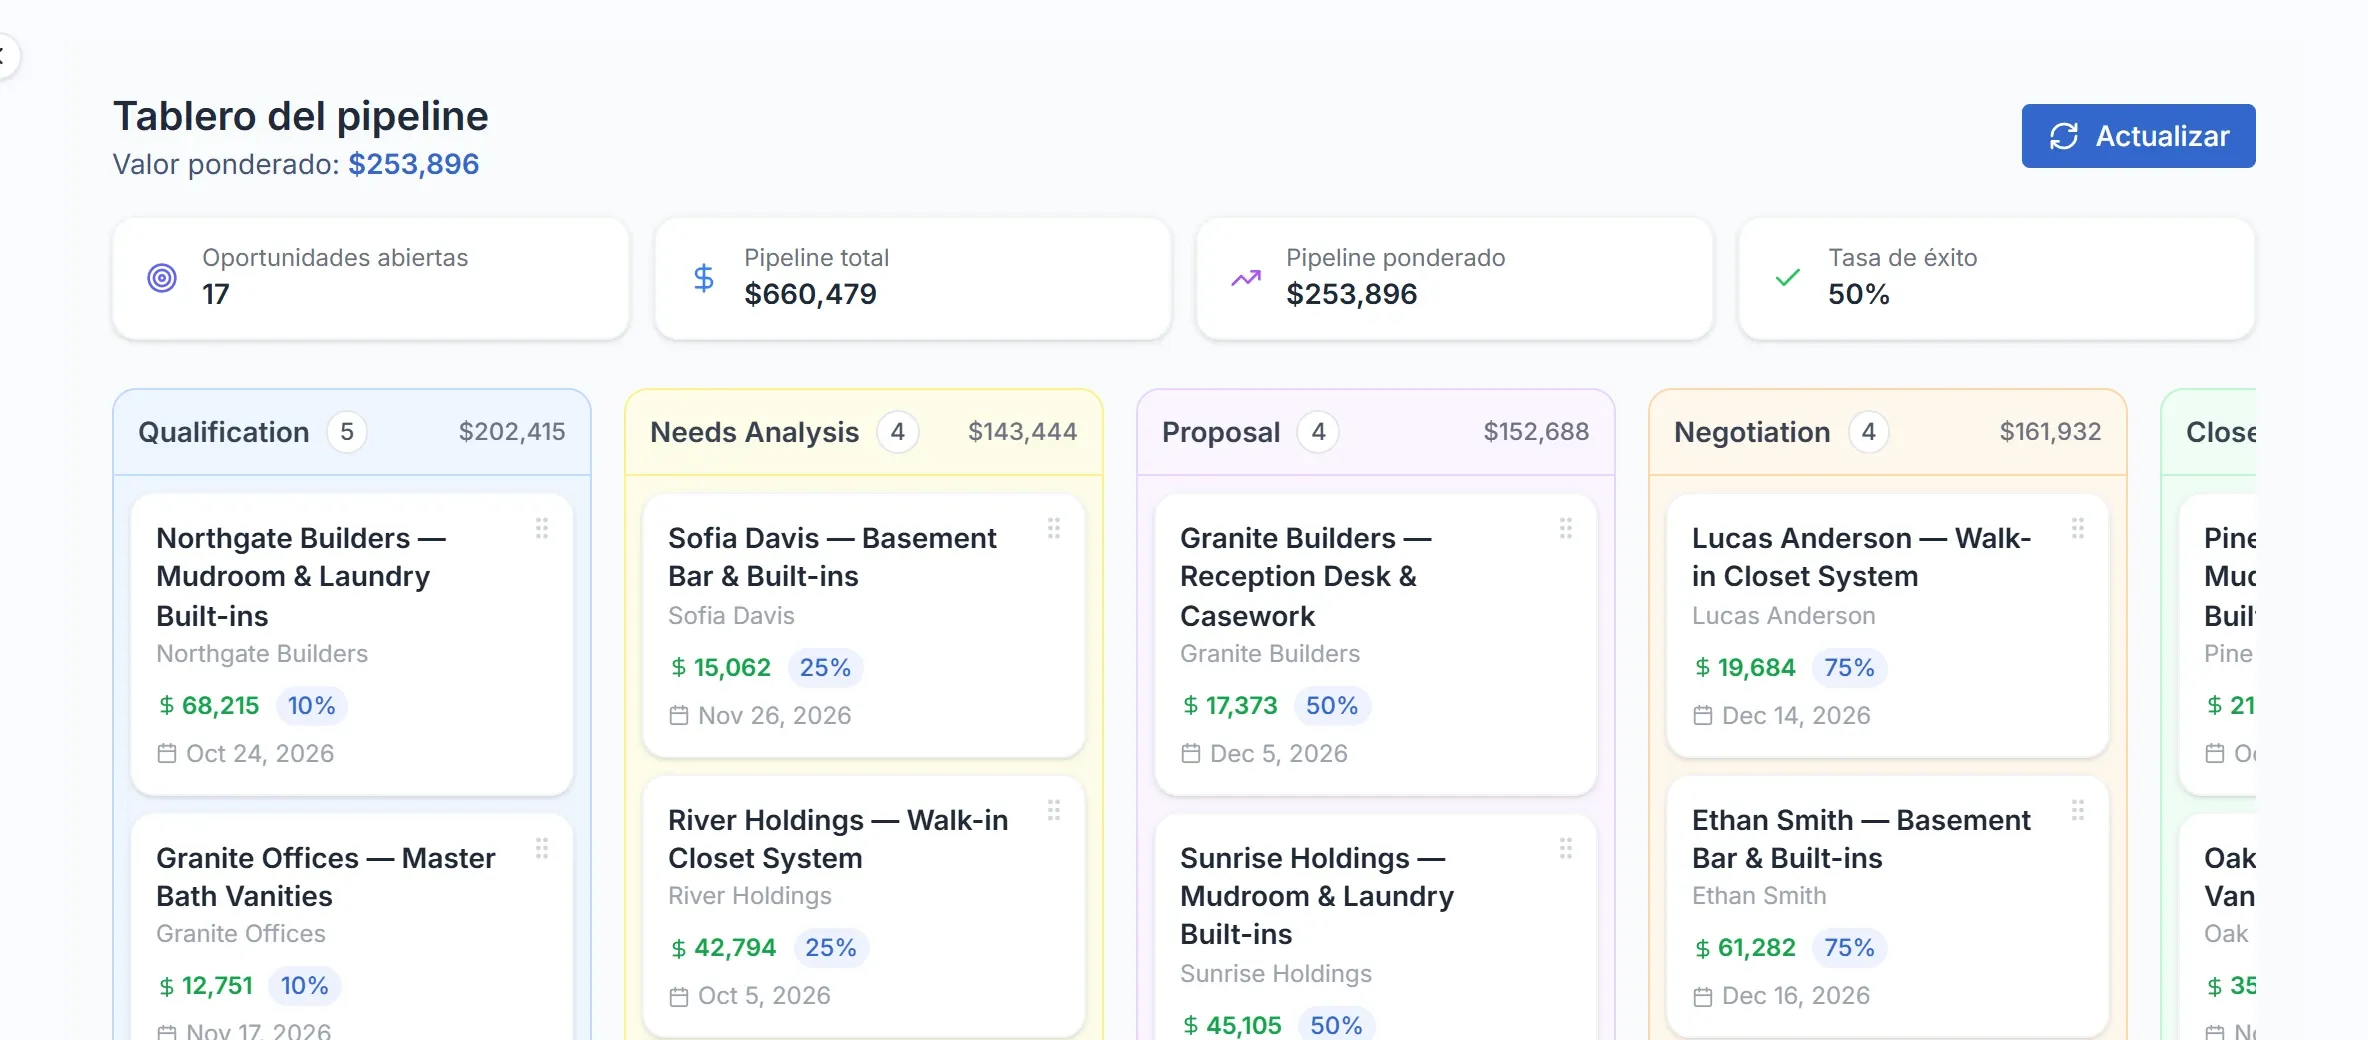The width and height of the screenshot is (2368, 1040).
Task: Click the Tasa de éxito value 50%
Action: [1859, 294]
